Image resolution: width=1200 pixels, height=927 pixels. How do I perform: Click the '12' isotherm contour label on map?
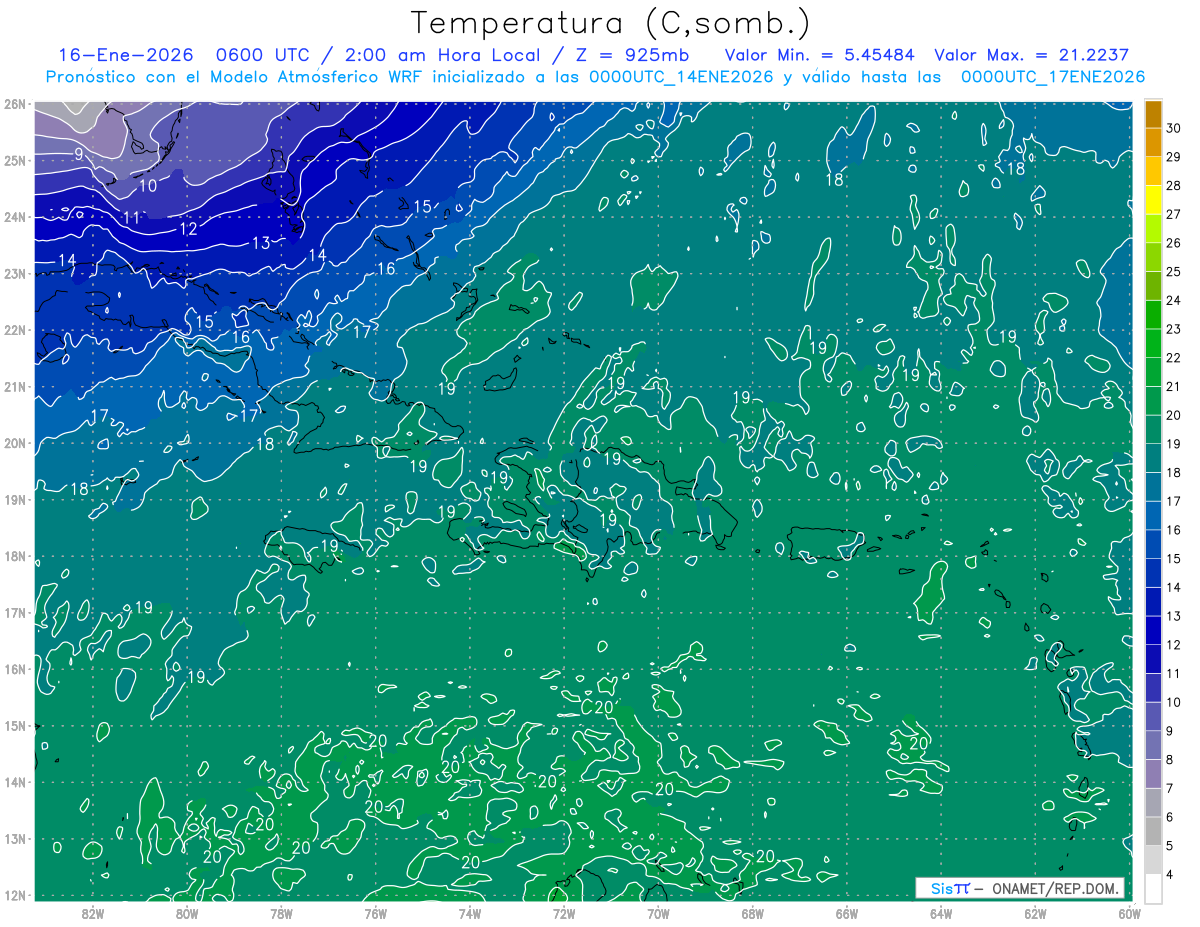click(x=188, y=229)
